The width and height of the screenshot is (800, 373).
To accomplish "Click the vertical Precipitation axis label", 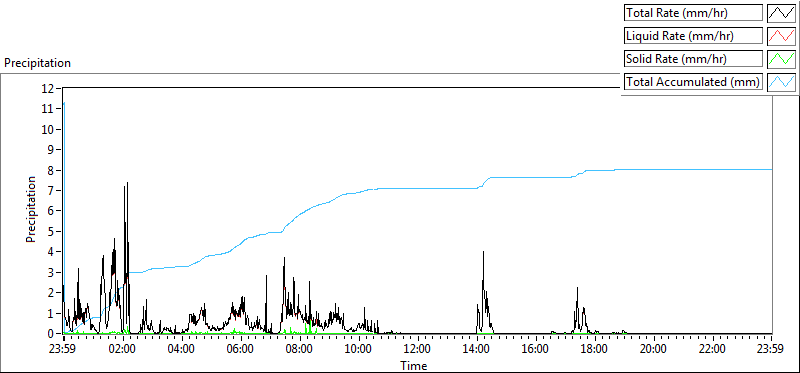I will point(31,209).
